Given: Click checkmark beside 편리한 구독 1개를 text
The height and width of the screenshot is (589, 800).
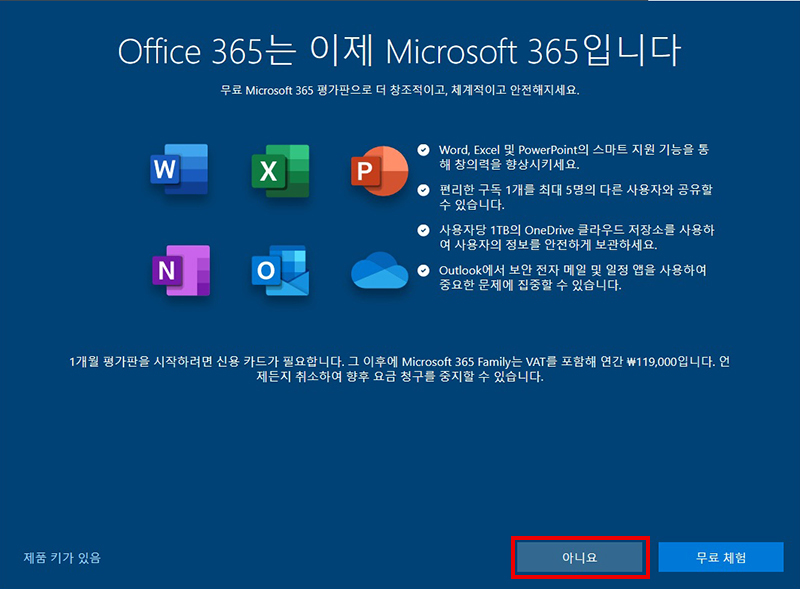Looking at the screenshot, I should click(x=423, y=190).
